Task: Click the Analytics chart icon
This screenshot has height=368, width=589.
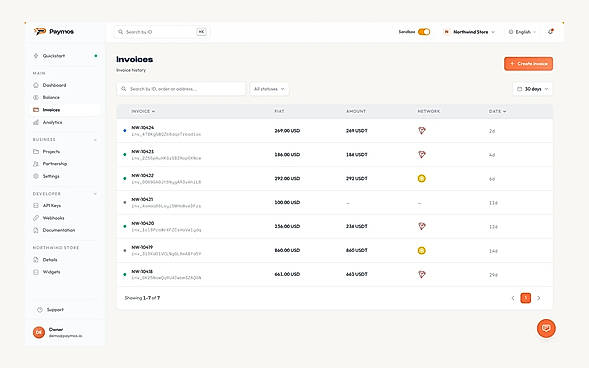Action: point(36,122)
